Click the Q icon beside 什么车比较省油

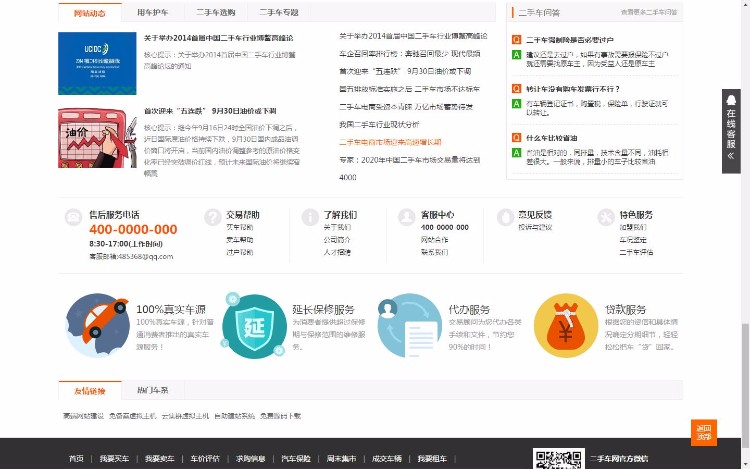(516, 138)
